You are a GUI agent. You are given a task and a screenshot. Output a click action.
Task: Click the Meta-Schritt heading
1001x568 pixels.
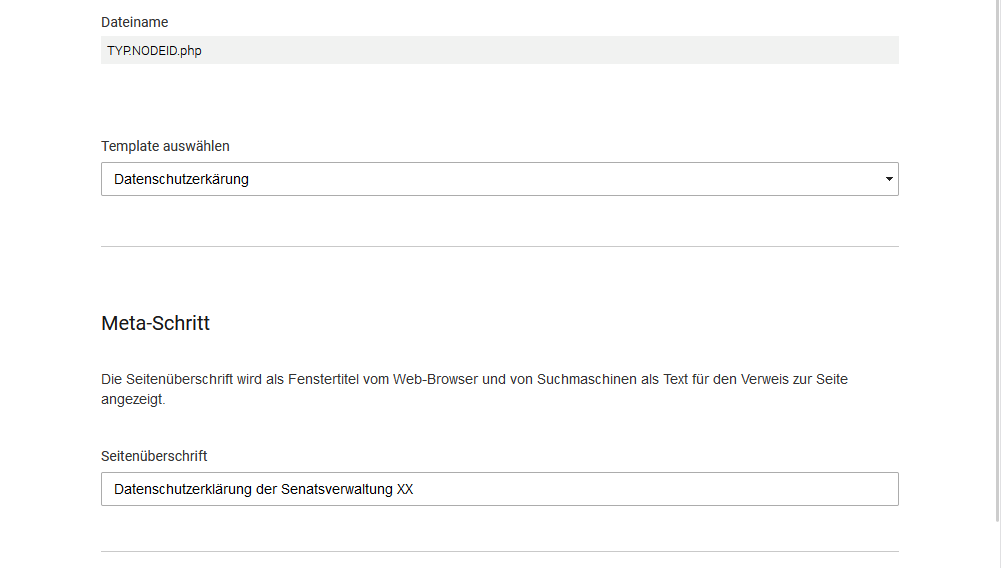point(155,323)
